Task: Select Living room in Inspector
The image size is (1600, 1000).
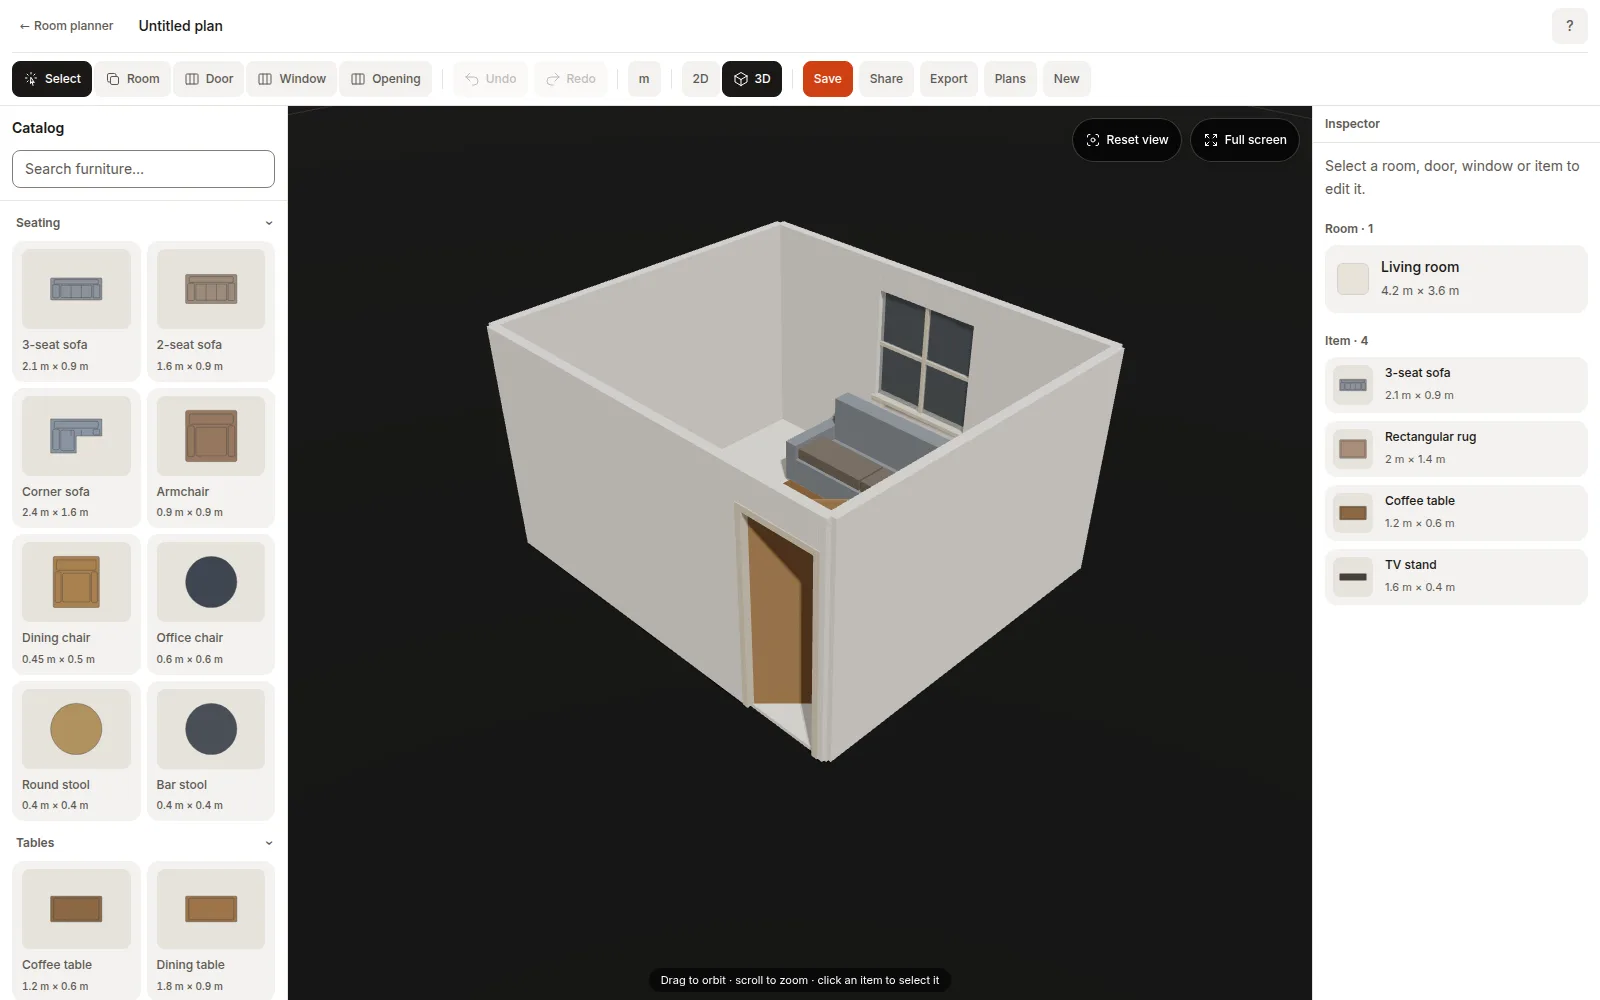Action: [x=1456, y=279]
